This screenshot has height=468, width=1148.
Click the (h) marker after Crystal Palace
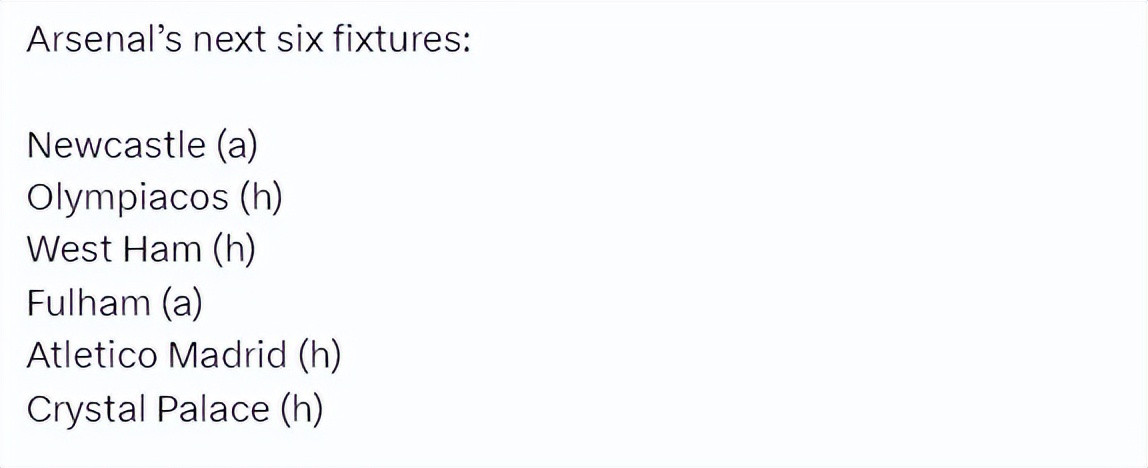tap(301, 408)
